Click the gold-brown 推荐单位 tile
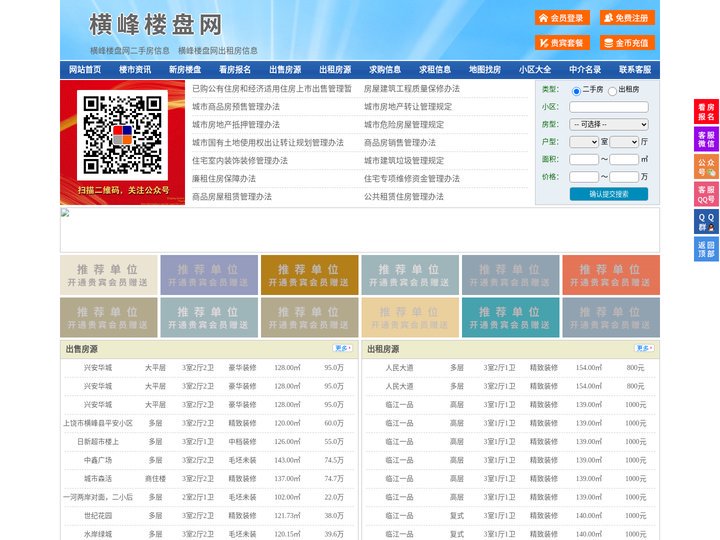This screenshot has width=720, height=540. (309, 275)
